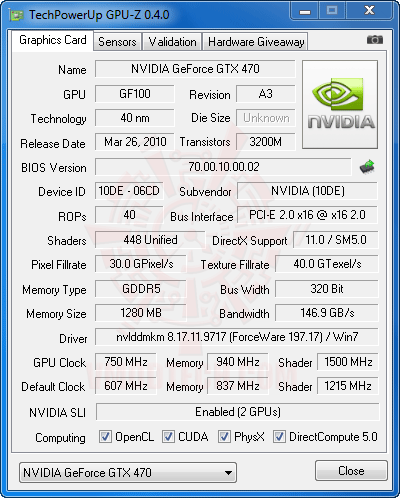Click the BIOS save chip icon
The image size is (400, 498).
click(367, 166)
